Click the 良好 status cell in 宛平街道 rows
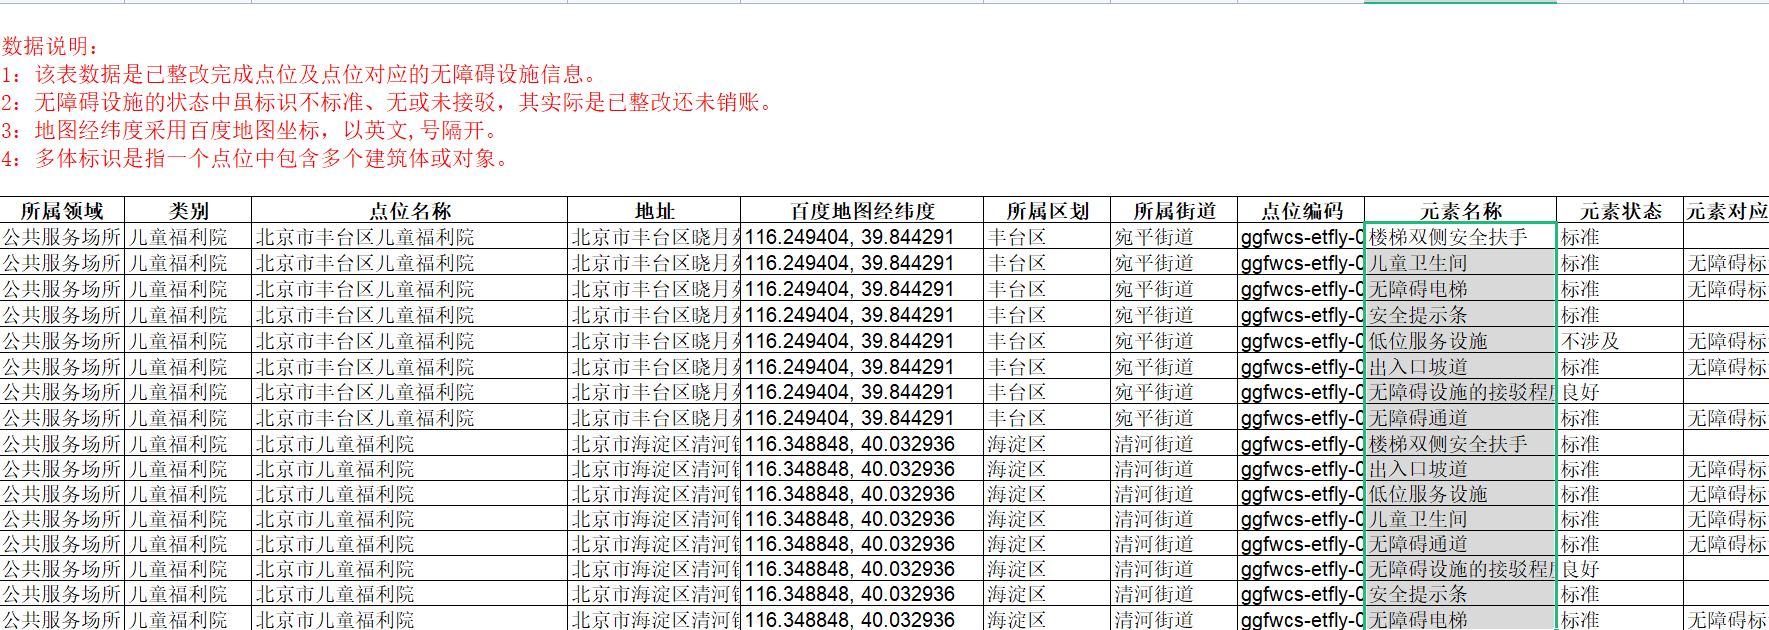This screenshot has height=630, width=1769. tap(1580, 393)
